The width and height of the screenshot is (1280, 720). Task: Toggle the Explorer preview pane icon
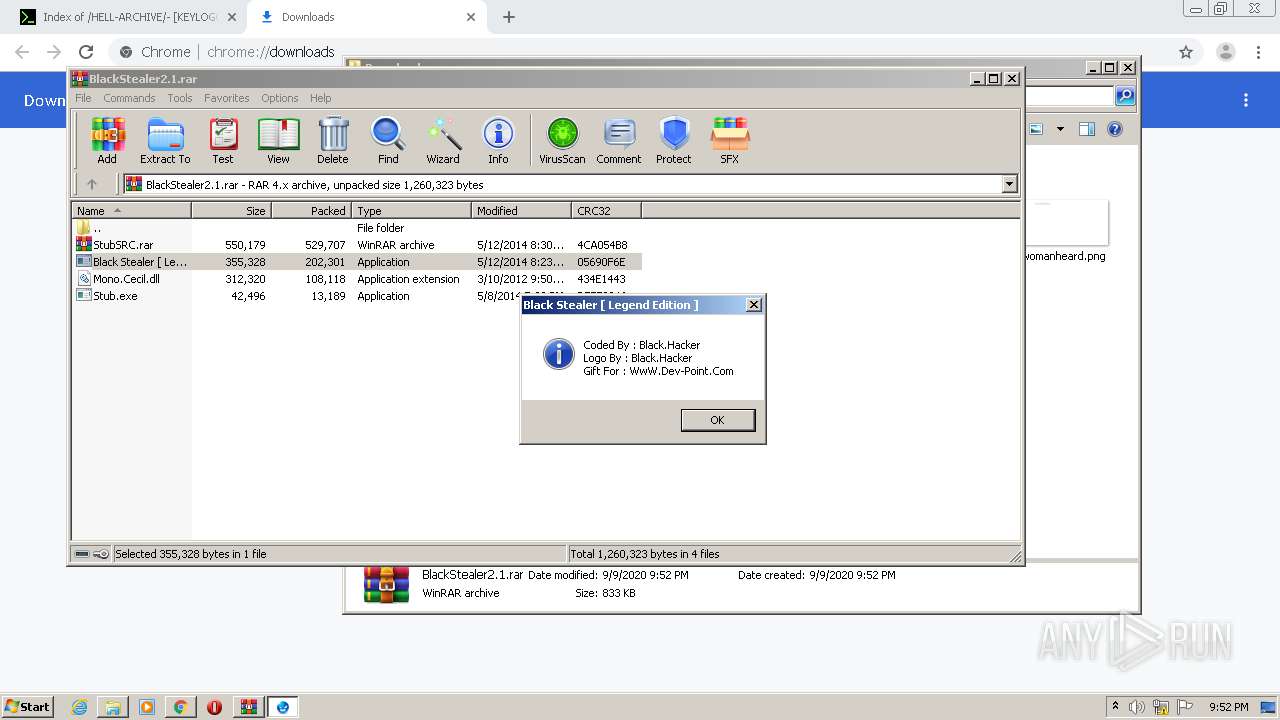tap(1087, 129)
